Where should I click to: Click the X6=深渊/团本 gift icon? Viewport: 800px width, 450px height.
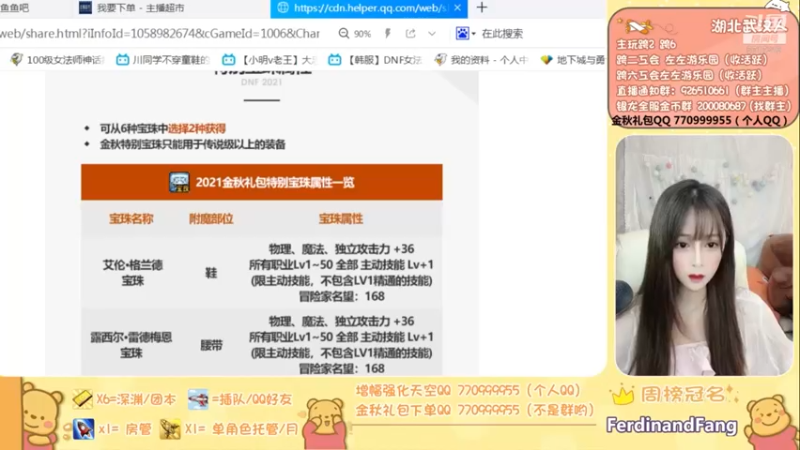pyautogui.click(x=82, y=399)
